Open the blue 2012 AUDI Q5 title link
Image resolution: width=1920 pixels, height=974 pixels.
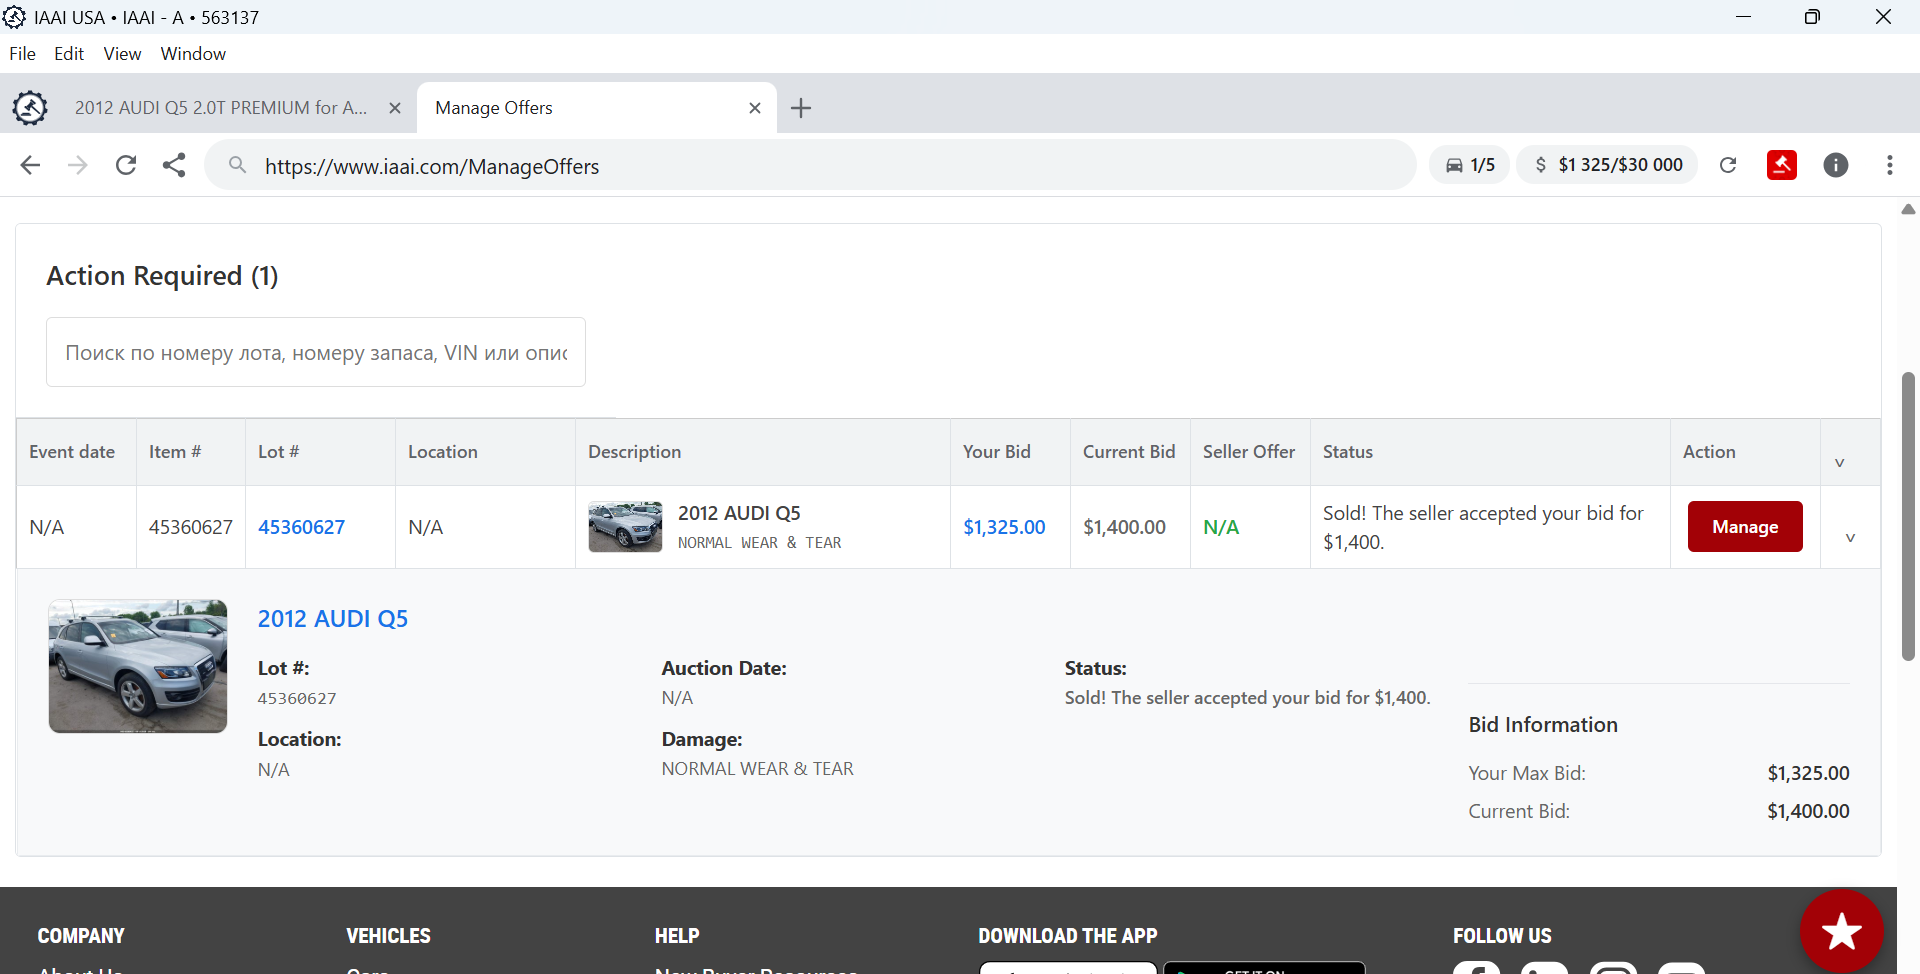pyautogui.click(x=333, y=619)
